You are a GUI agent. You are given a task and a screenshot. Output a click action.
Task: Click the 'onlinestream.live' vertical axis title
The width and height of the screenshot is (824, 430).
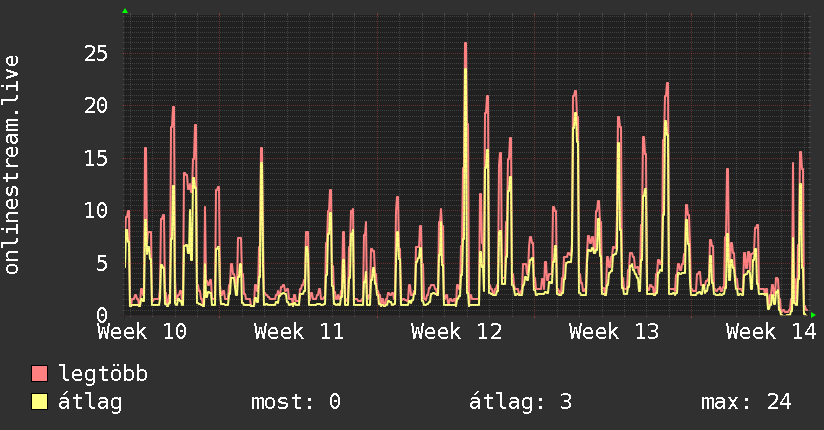(x=11, y=165)
